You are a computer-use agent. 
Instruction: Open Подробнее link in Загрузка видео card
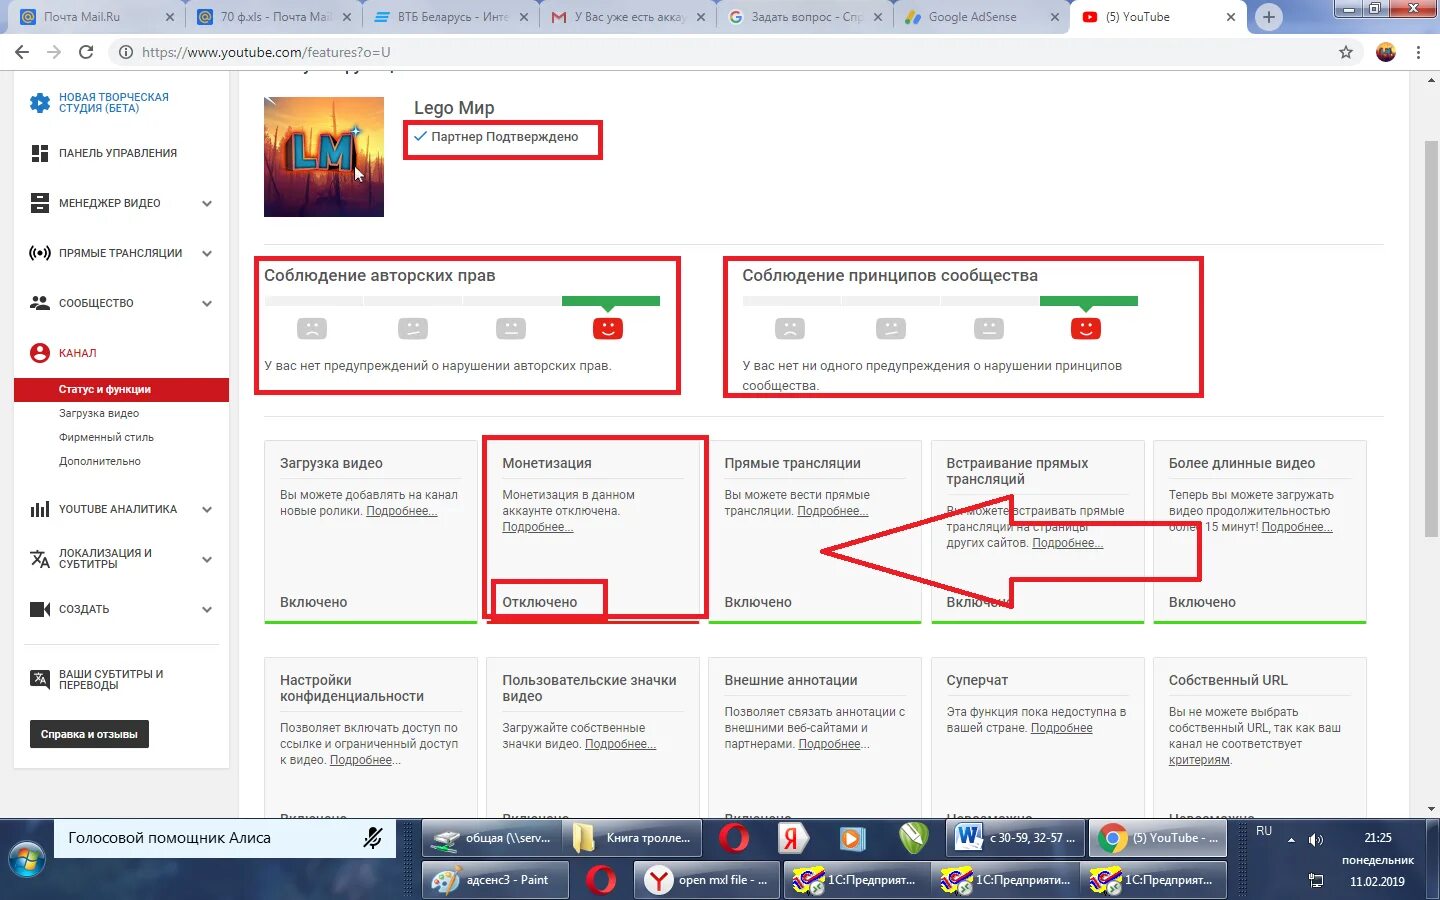pyautogui.click(x=401, y=511)
